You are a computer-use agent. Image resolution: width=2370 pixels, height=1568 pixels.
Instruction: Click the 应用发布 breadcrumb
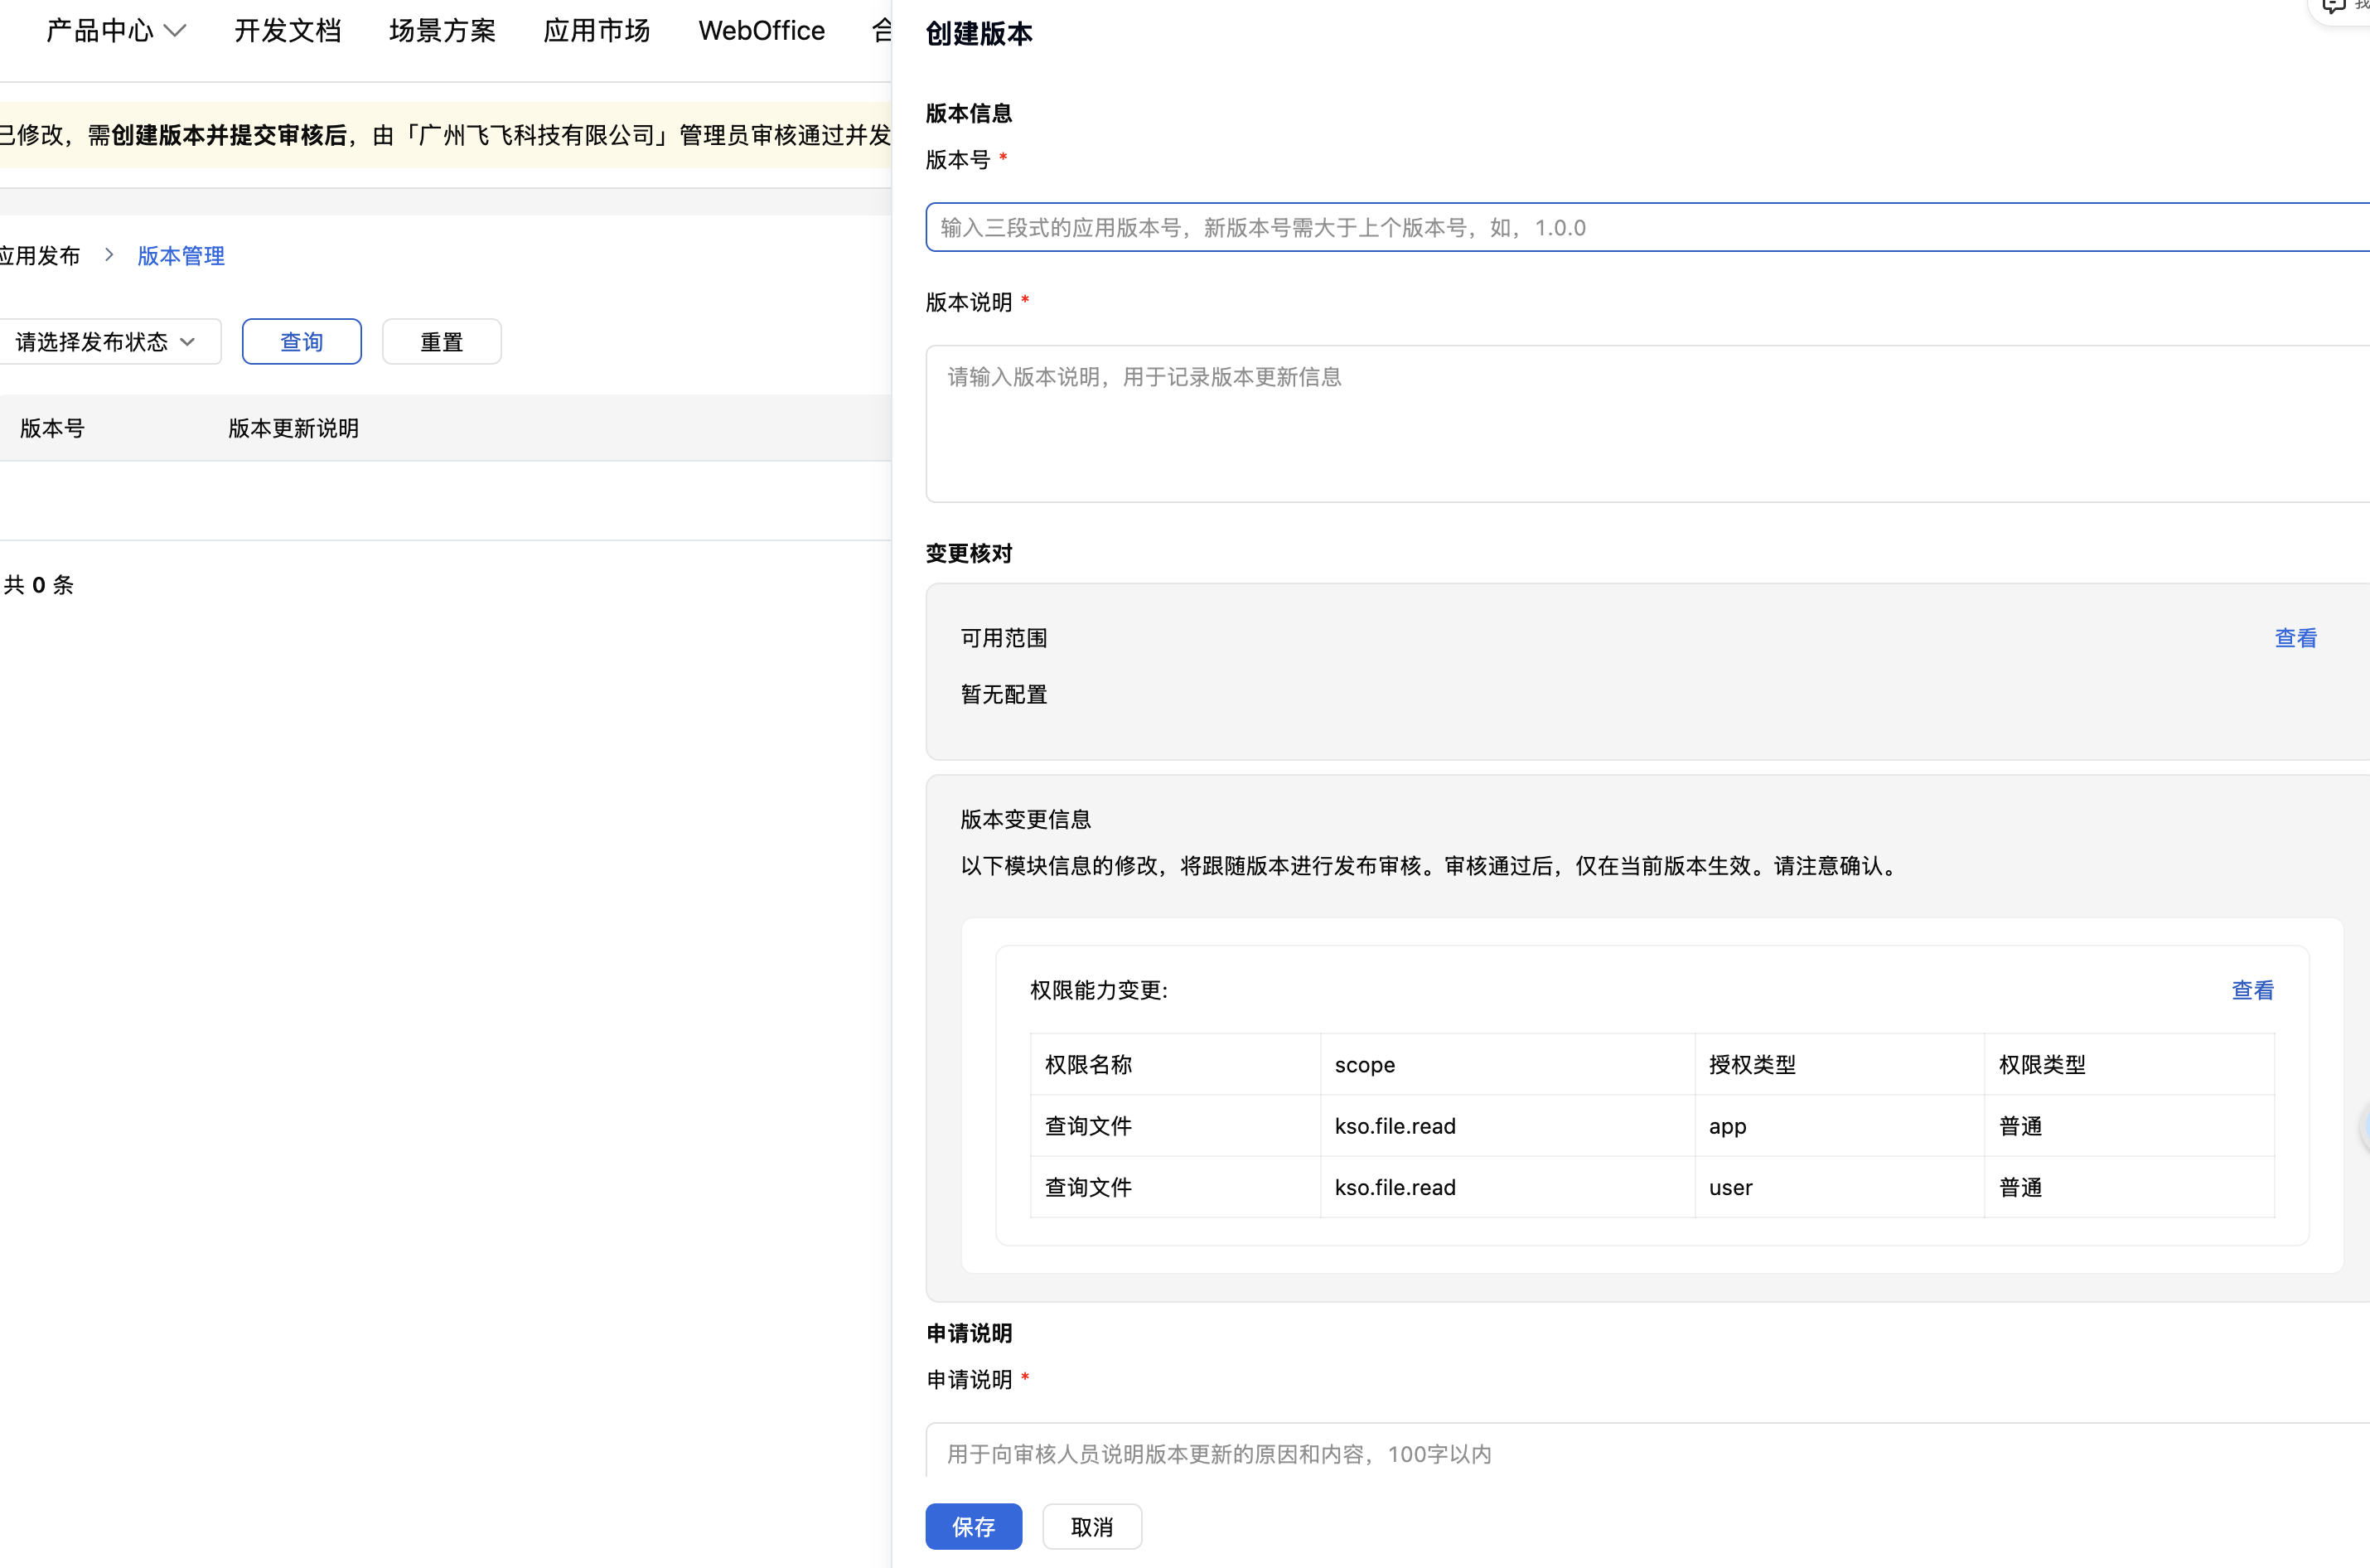tap(40, 256)
